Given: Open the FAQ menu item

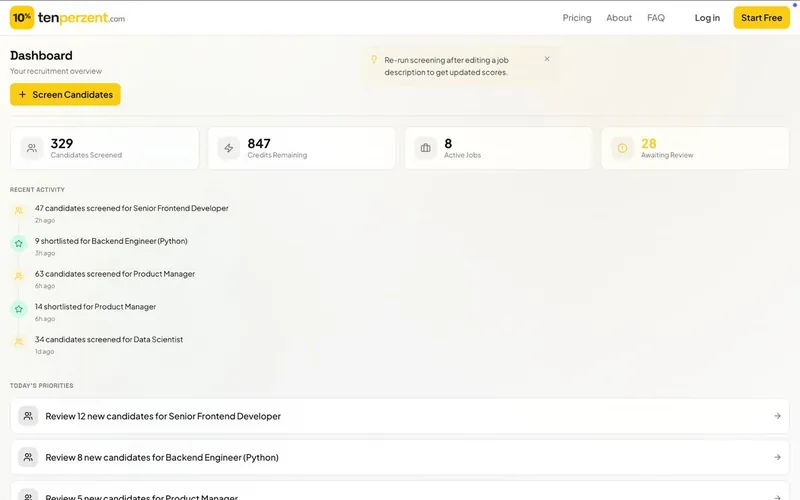Looking at the screenshot, I should point(656,18).
